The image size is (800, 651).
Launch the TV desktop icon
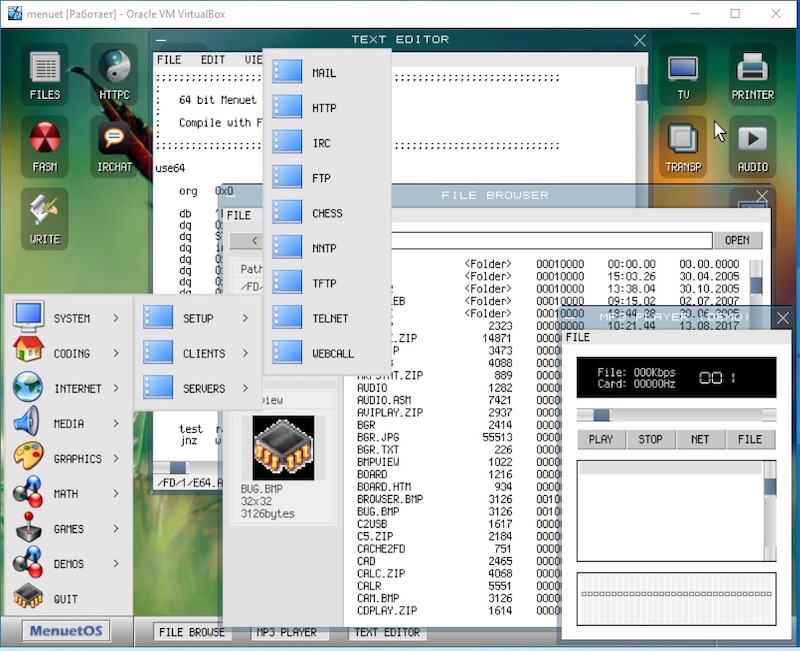[x=683, y=74]
